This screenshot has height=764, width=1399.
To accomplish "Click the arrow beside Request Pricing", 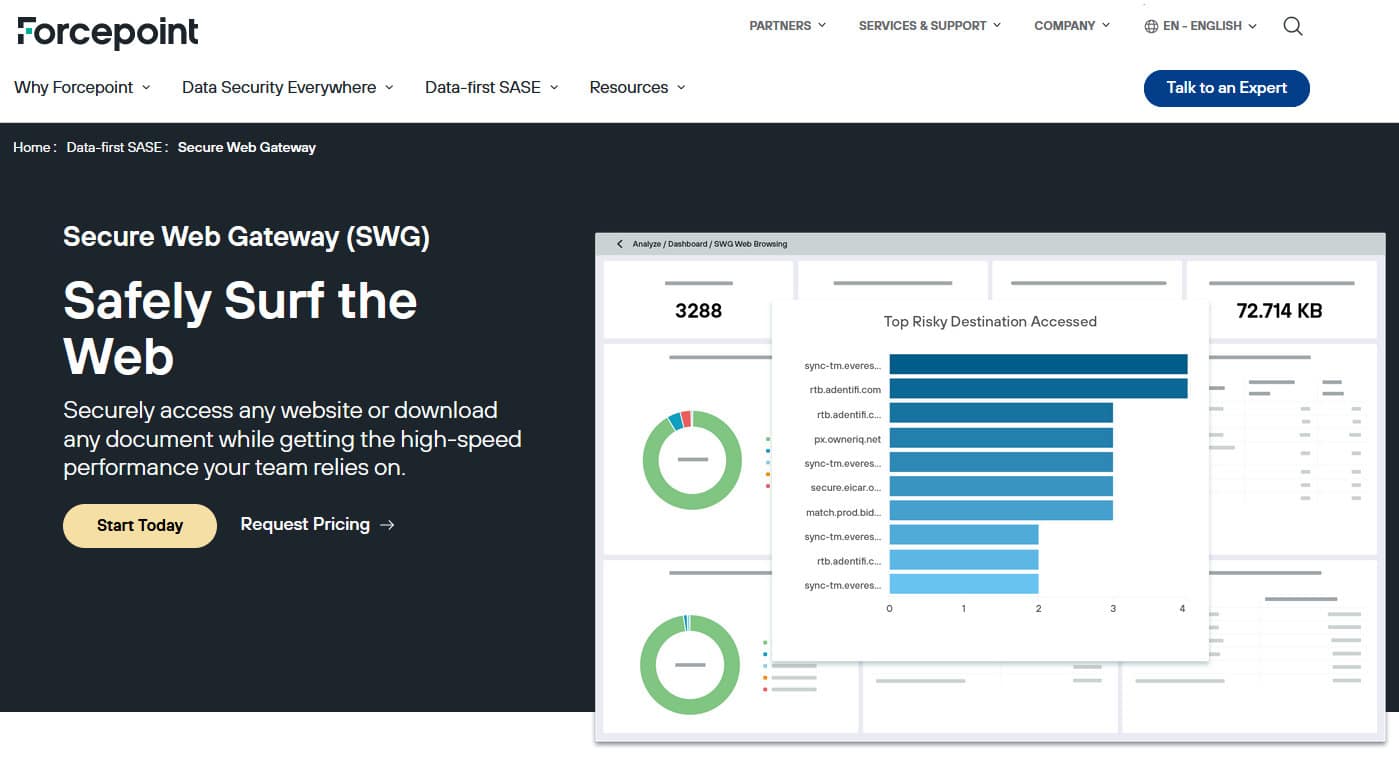I will [387, 525].
